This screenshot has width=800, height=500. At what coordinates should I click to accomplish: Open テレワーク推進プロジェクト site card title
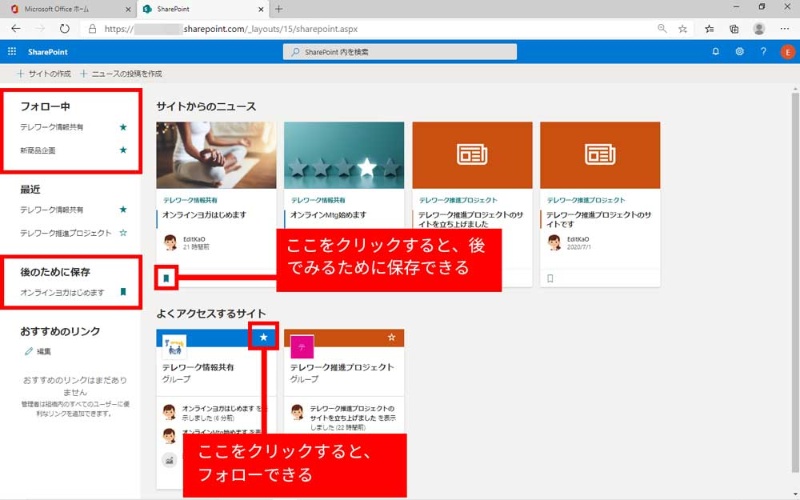click(342, 367)
